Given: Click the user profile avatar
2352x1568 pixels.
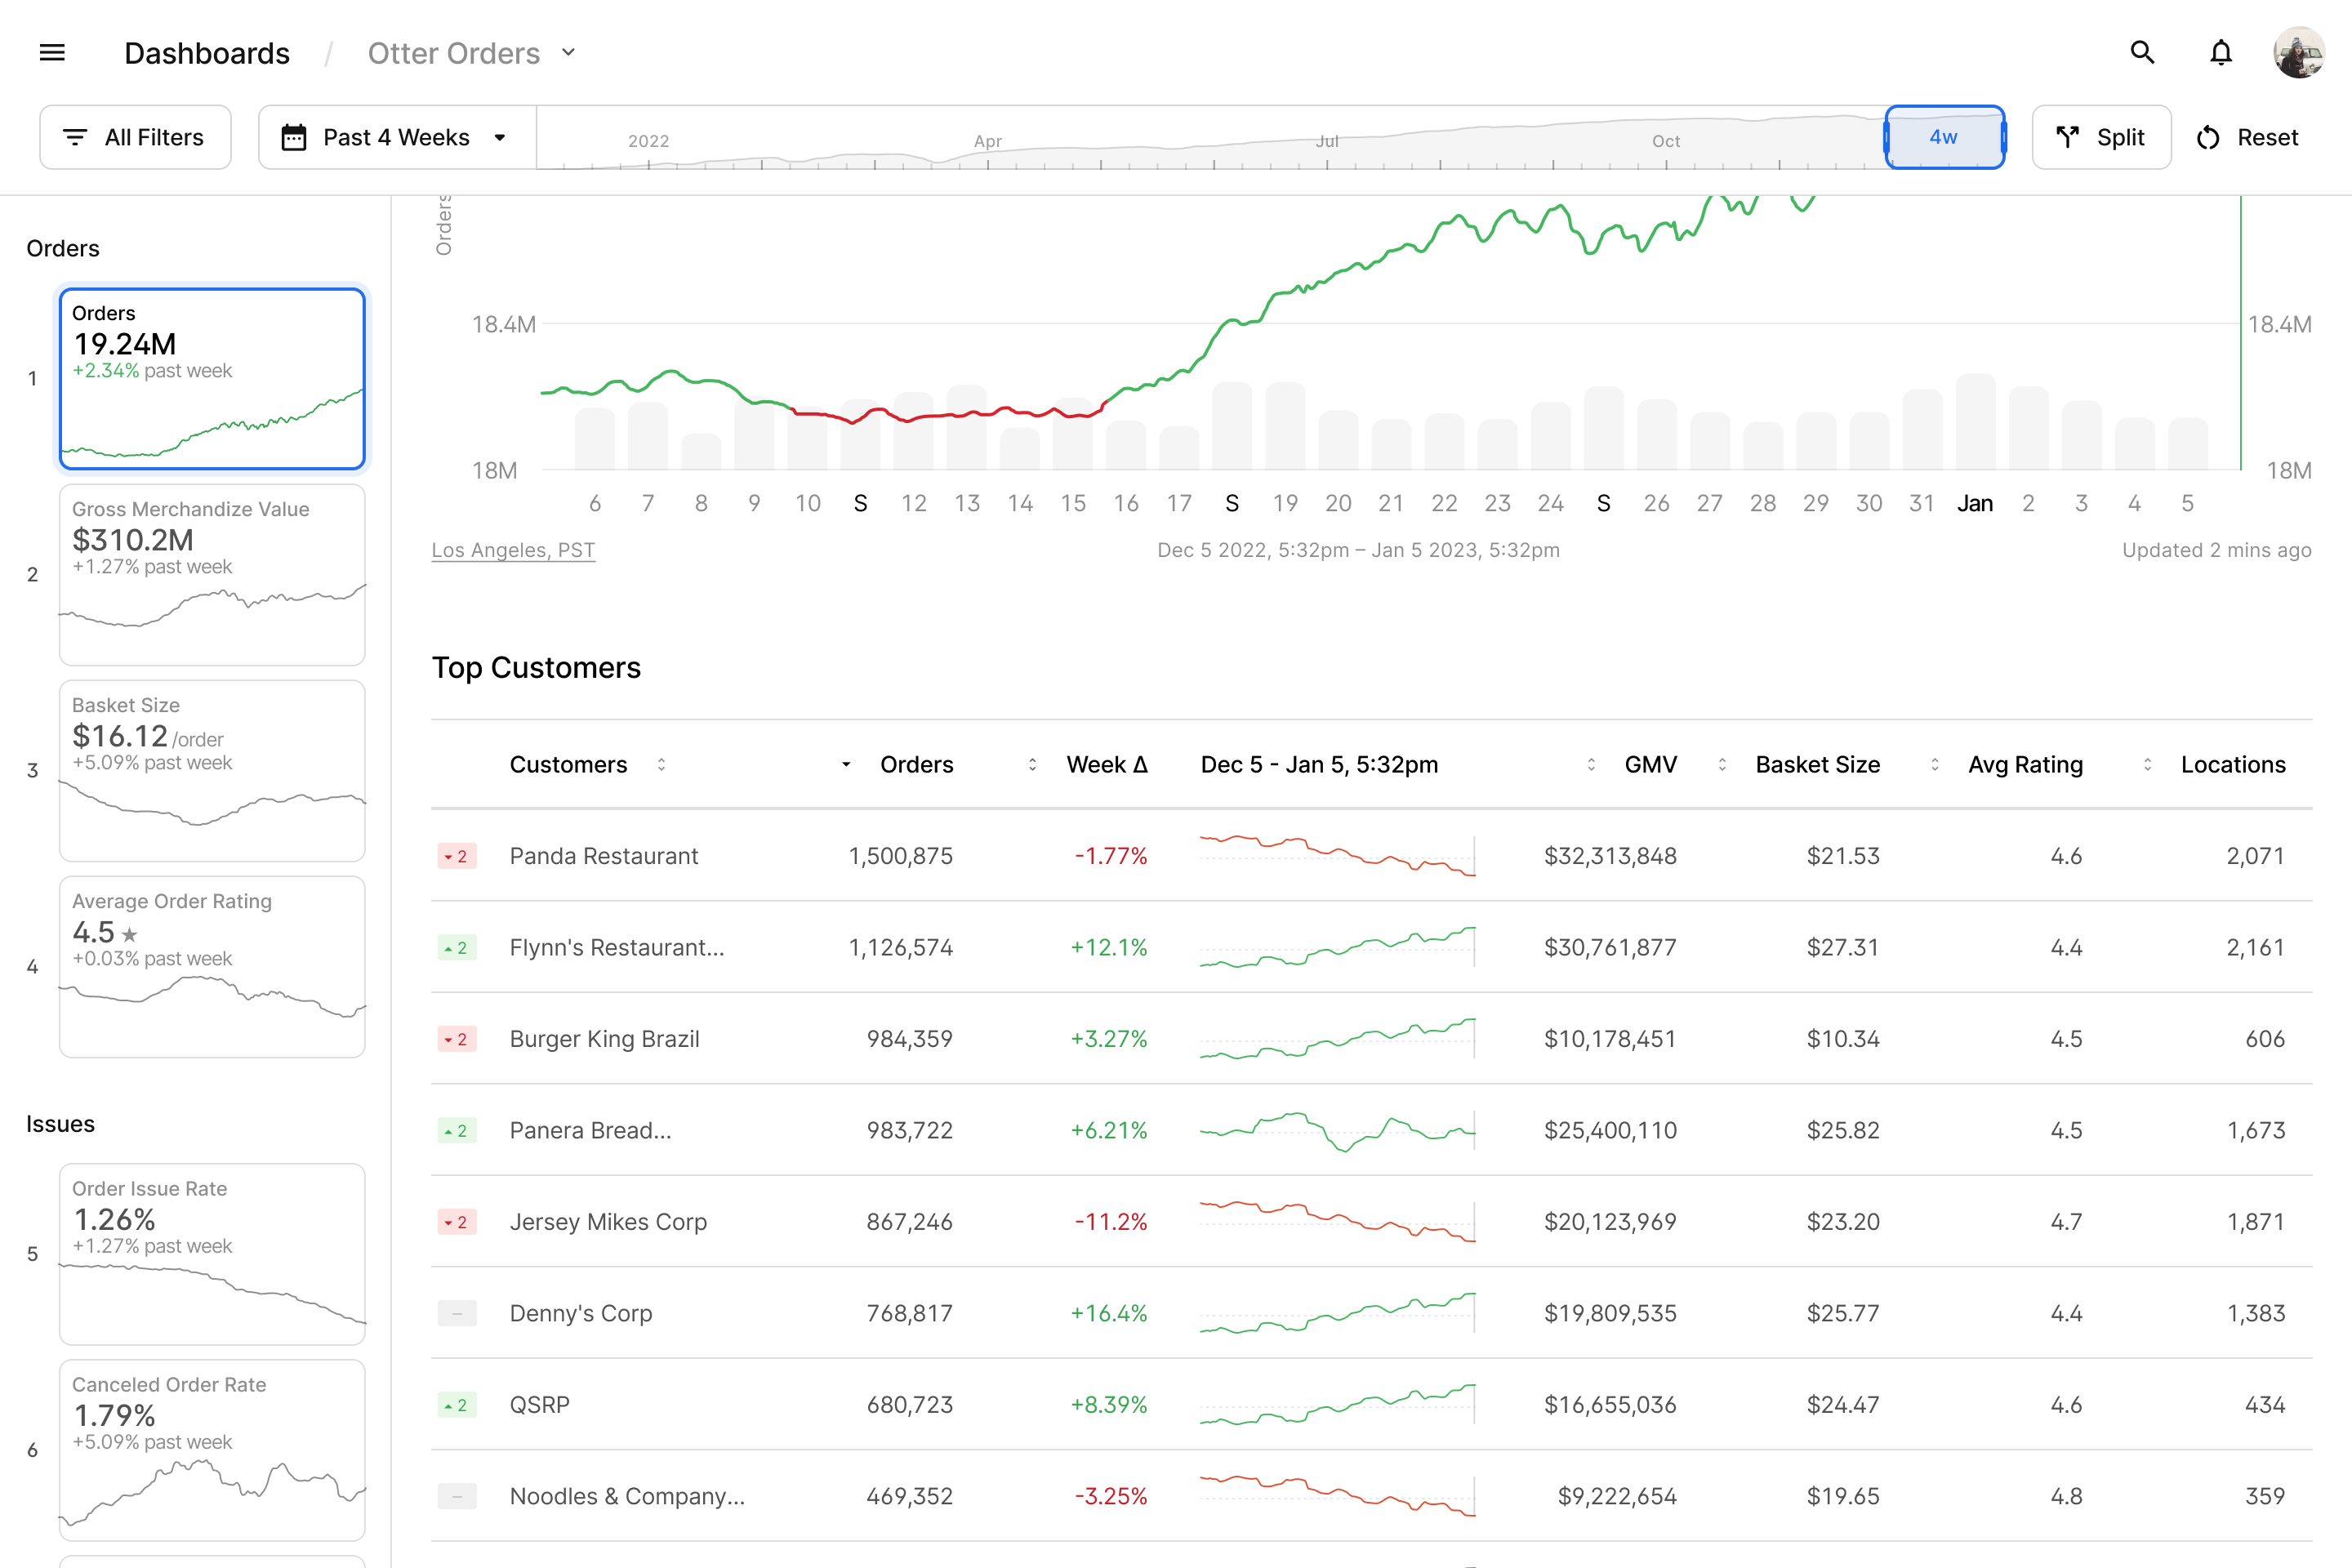Looking at the screenshot, I should click(x=2298, y=53).
